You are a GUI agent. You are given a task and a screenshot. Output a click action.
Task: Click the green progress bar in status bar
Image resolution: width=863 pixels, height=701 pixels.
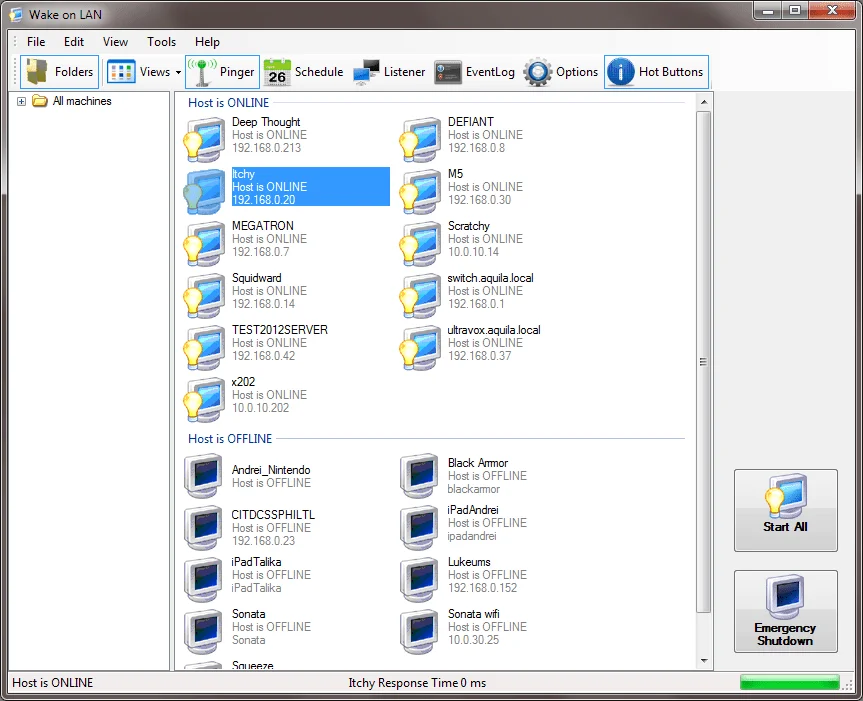(x=789, y=682)
